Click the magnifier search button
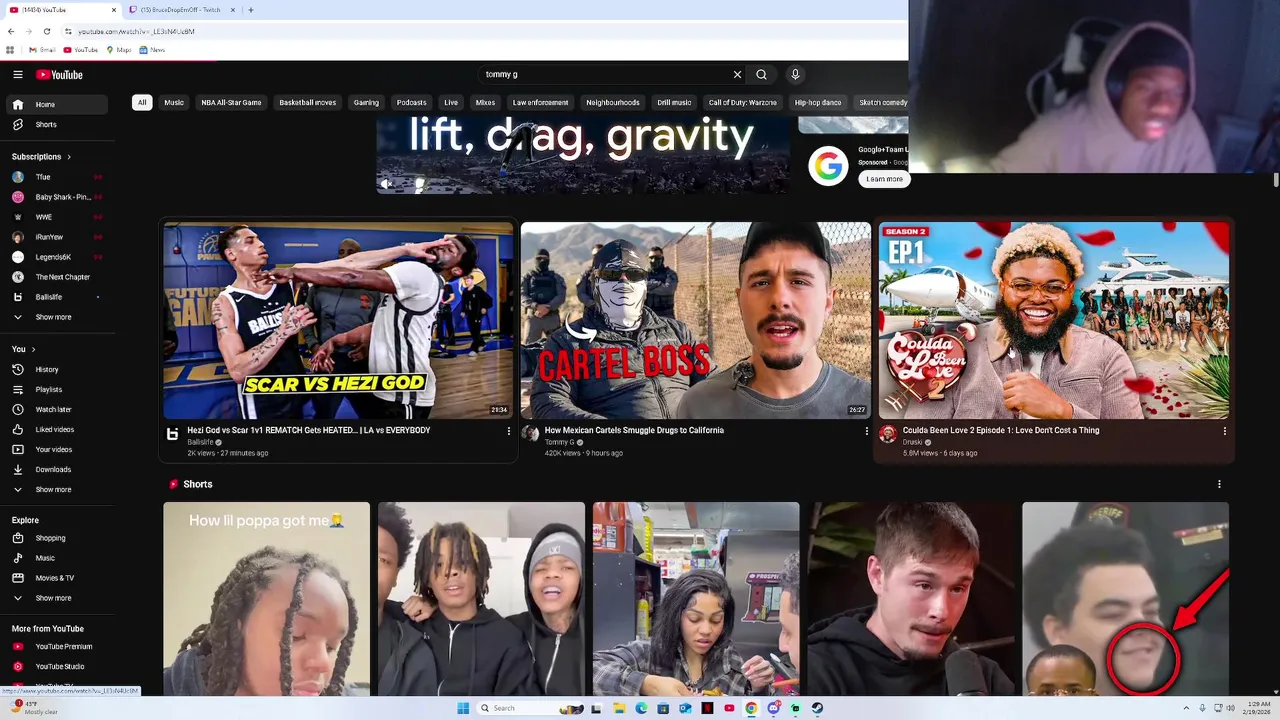The height and width of the screenshot is (720, 1280). click(762, 75)
